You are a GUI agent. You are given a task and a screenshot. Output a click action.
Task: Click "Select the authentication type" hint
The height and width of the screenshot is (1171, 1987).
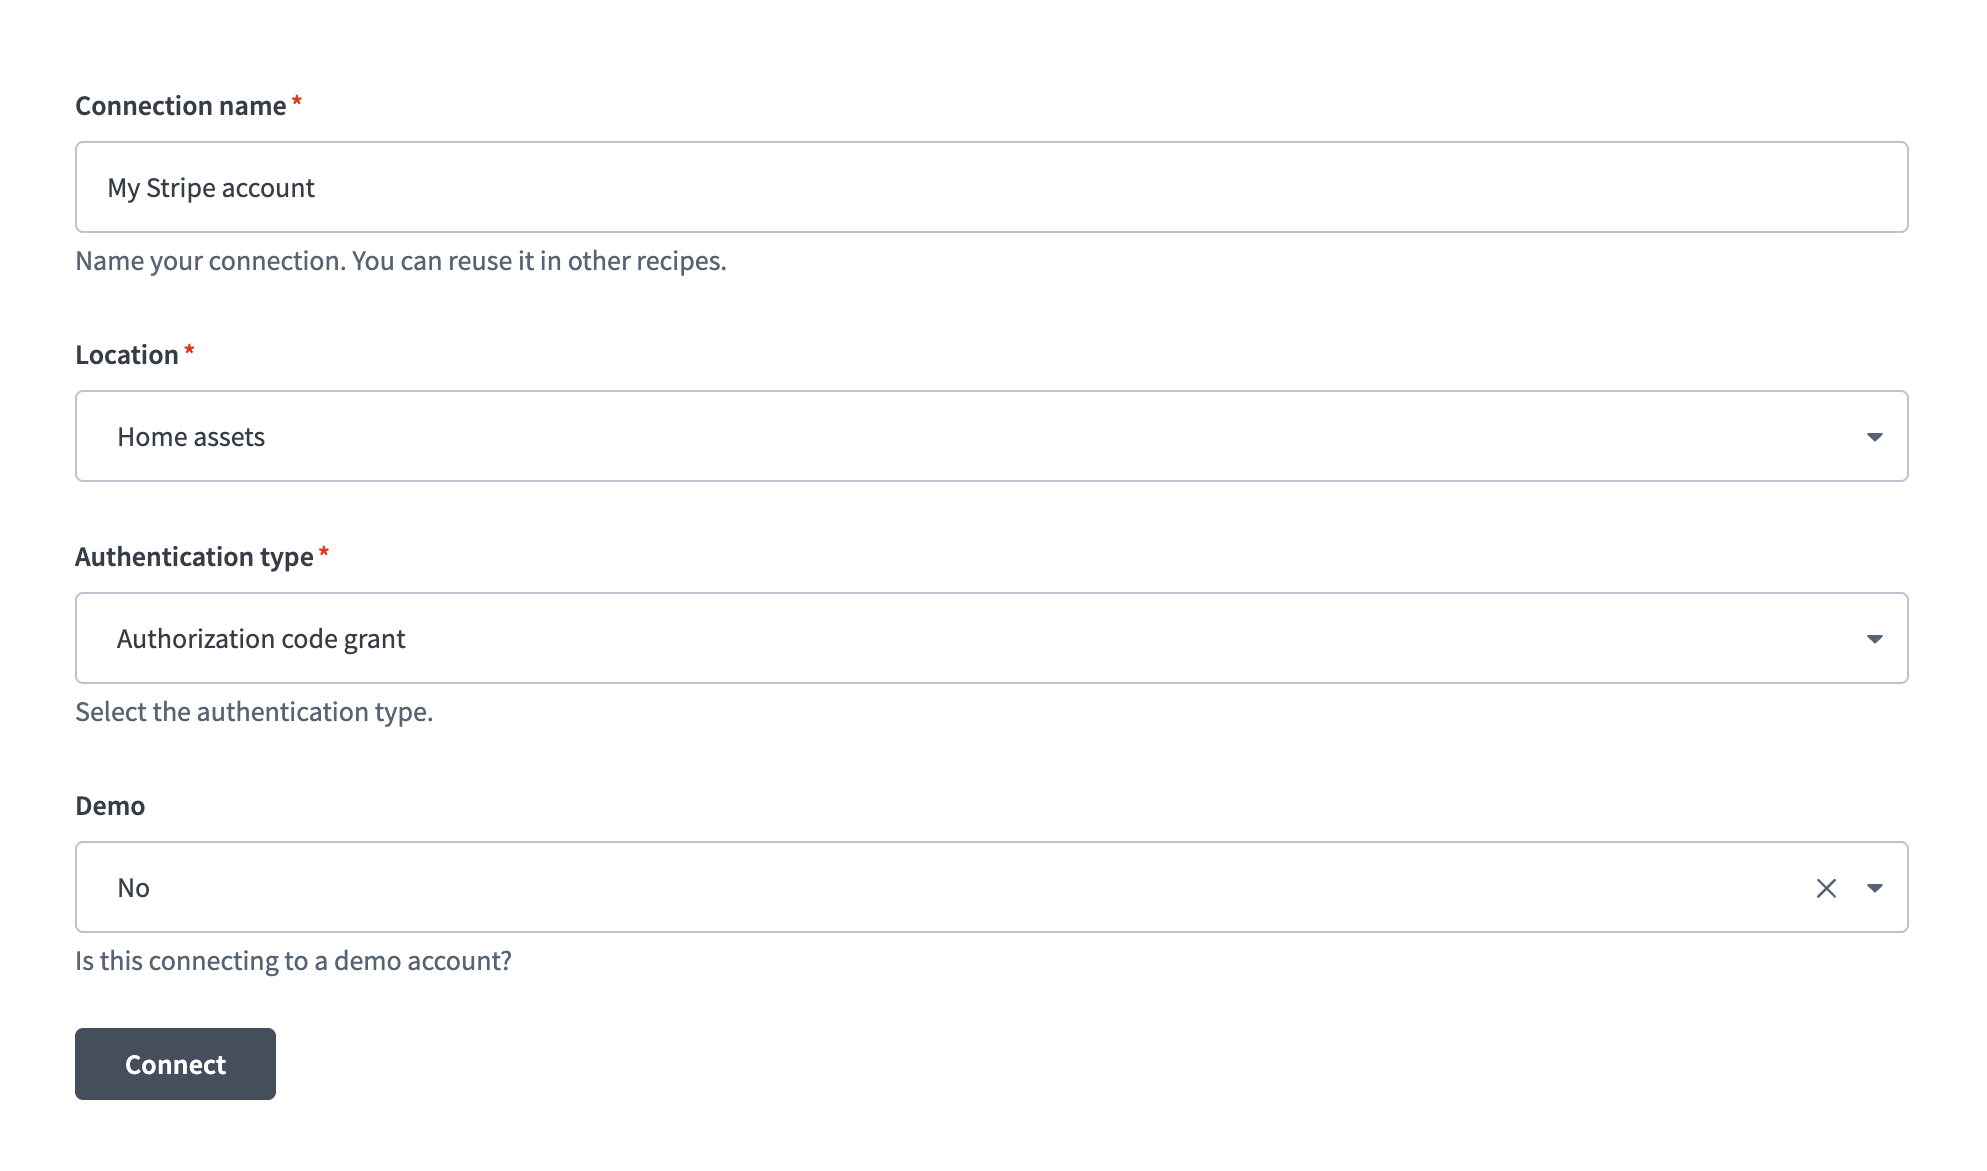254,712
